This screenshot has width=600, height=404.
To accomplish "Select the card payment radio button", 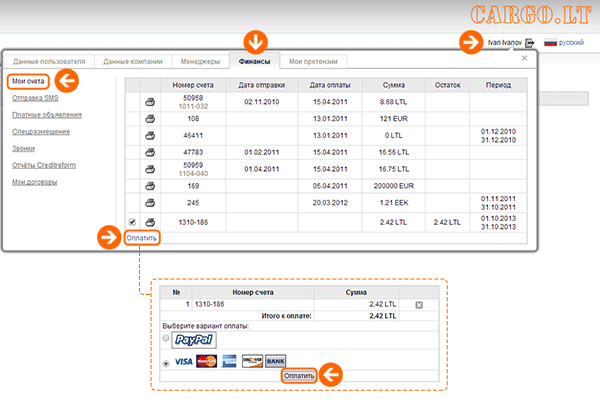I will pos(166,362).
